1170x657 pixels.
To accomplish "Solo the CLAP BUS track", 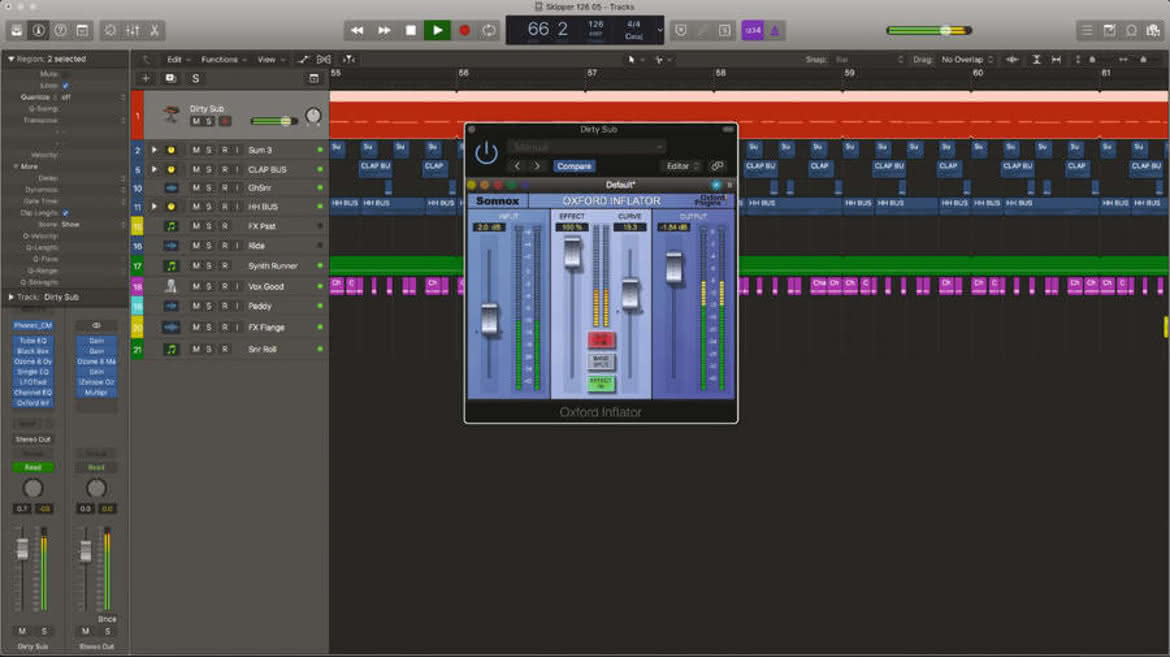I will (x=209, y=169).
